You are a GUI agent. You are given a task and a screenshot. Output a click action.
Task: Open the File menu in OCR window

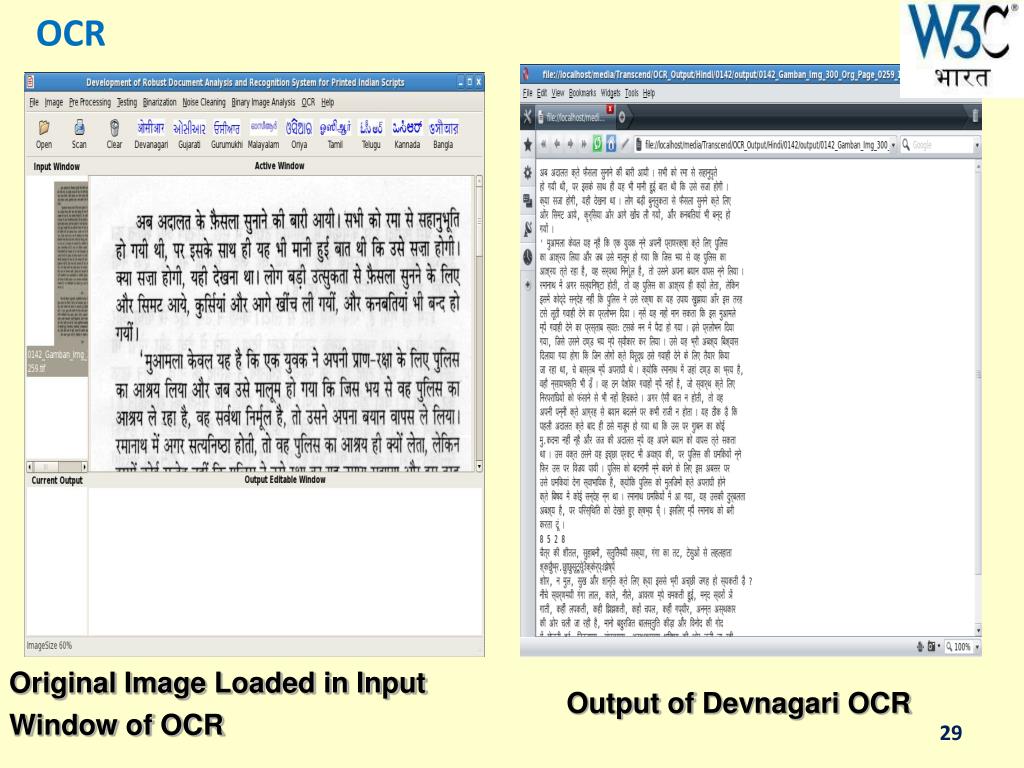tap(34, 103)
